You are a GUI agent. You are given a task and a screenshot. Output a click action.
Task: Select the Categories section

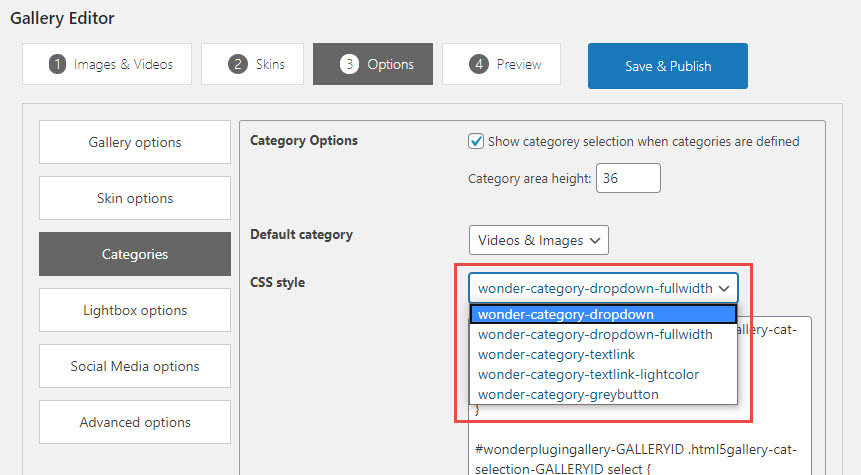tap(135, 254)
